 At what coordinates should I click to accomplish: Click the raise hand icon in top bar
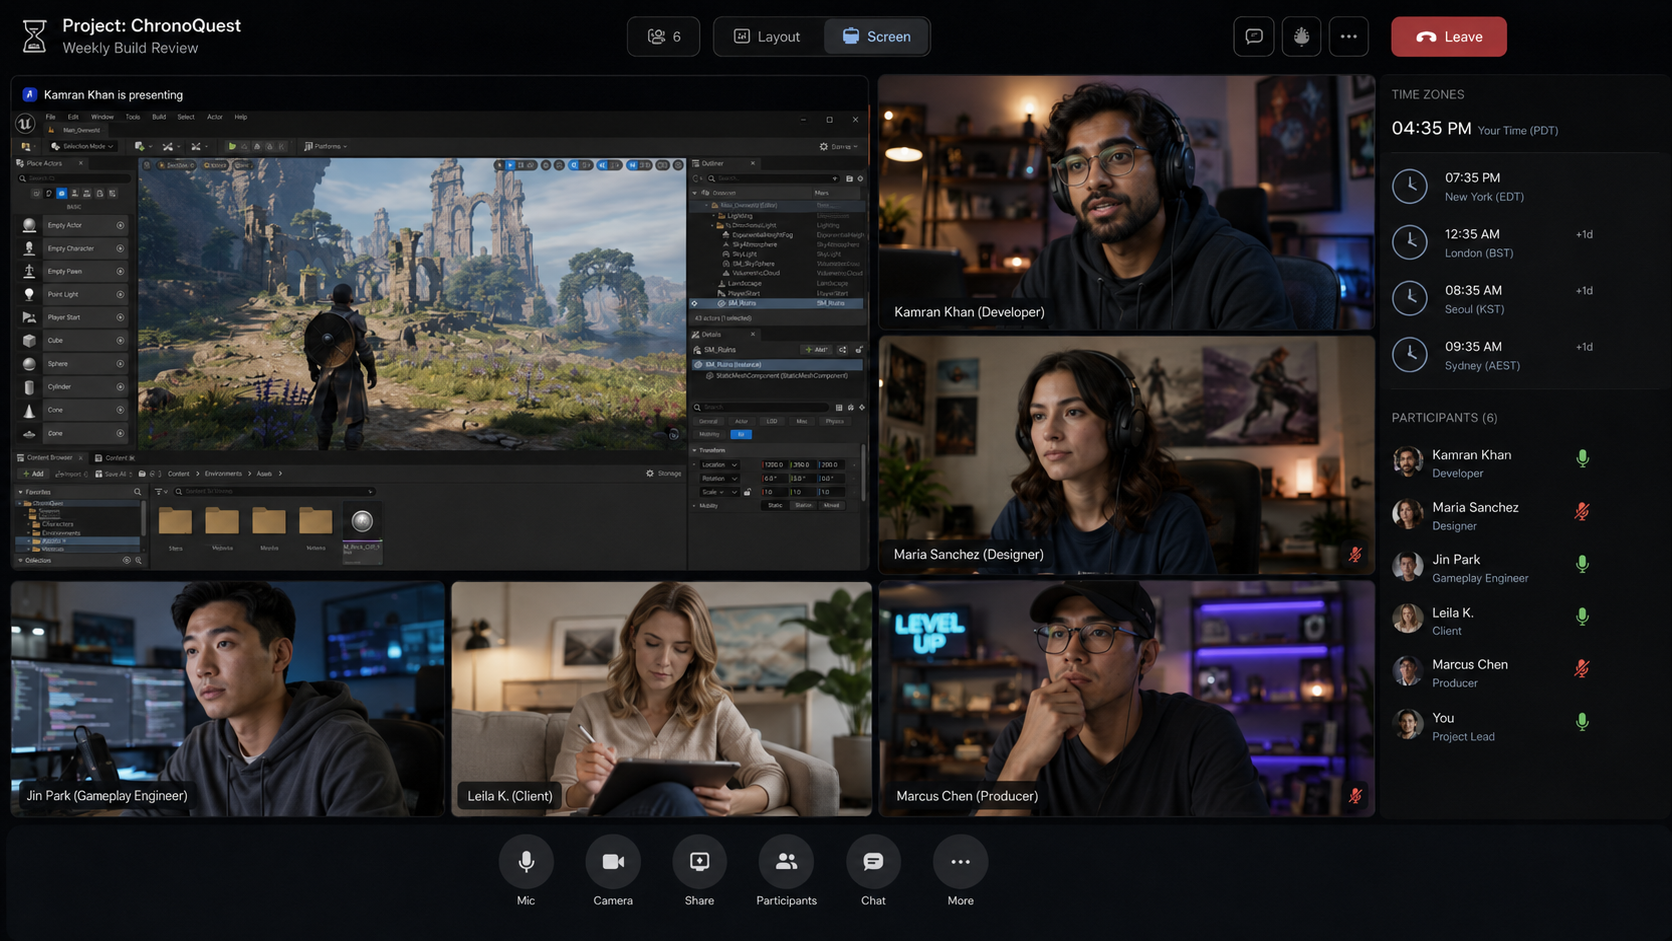point(1301,37)
